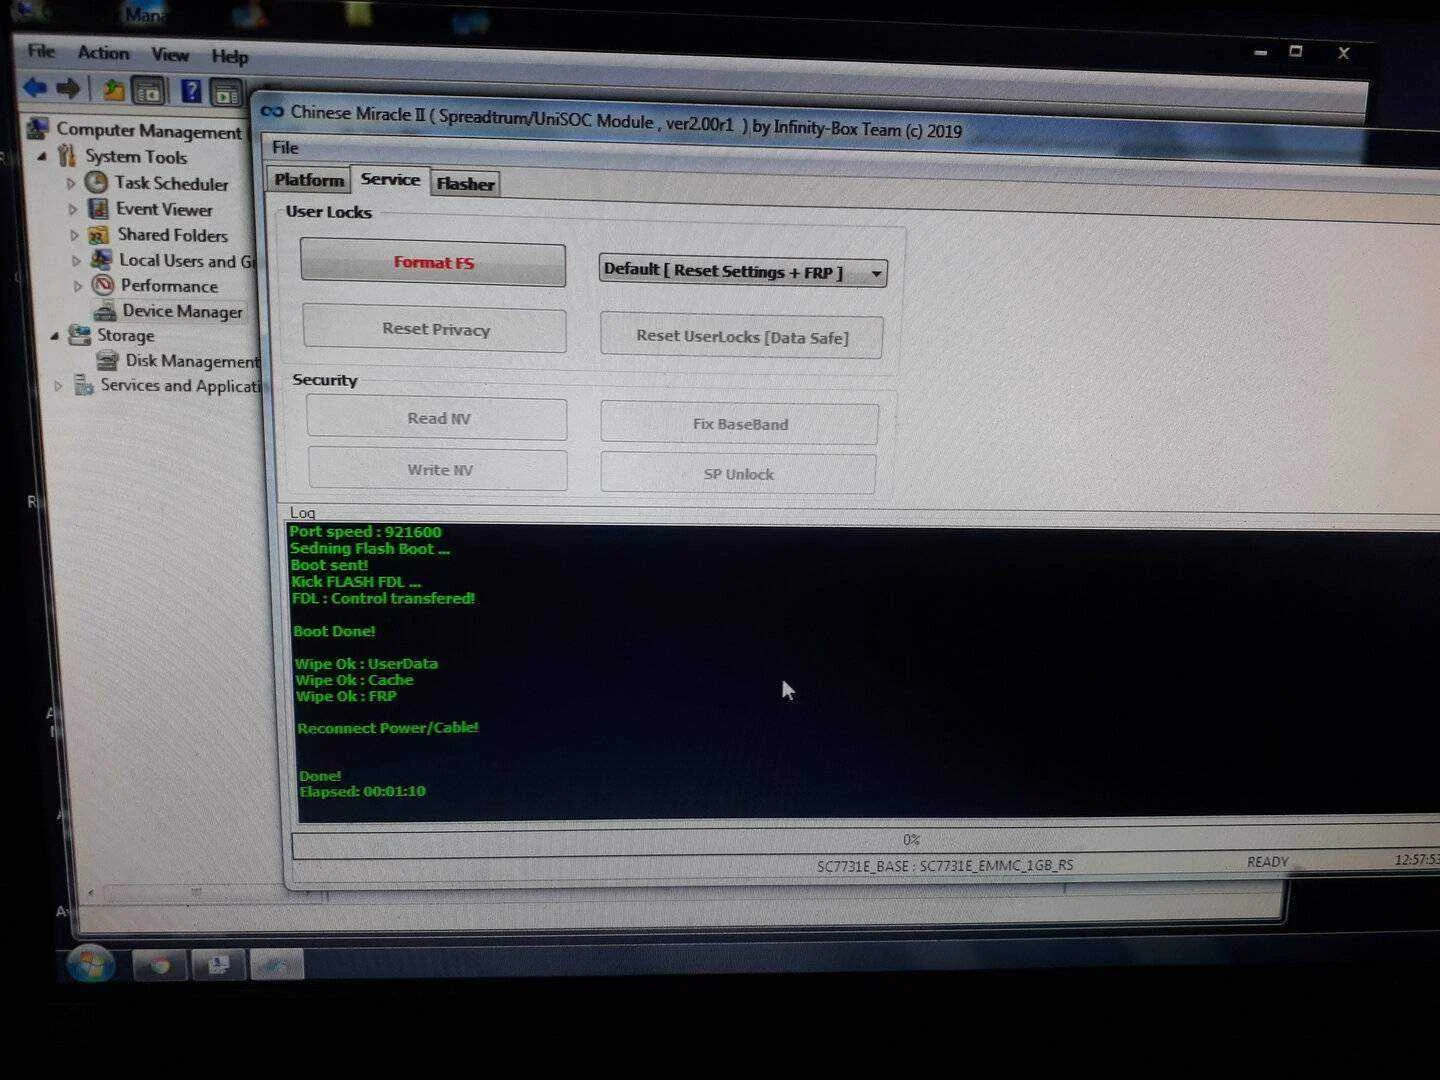The height and width of the screenshot is (1080, 1440).
Task: Switch to the Service tab
Action: [x=390, y=179]
